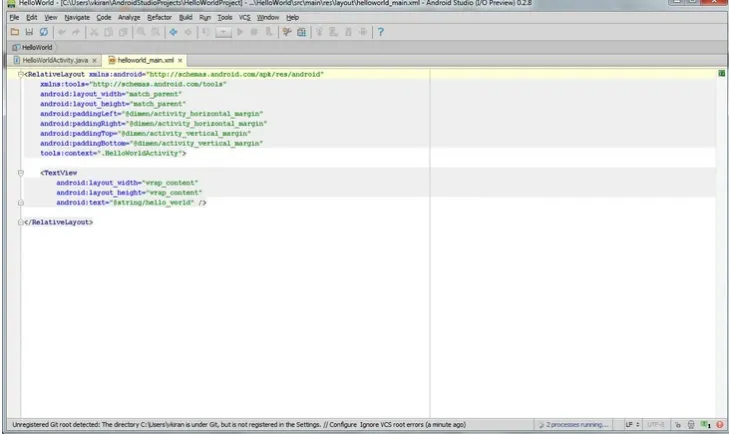The height and width of the screenshot is (434, 729).
Task: Click Ignore VCS root errors link
Action: click(x=391, y=425)
